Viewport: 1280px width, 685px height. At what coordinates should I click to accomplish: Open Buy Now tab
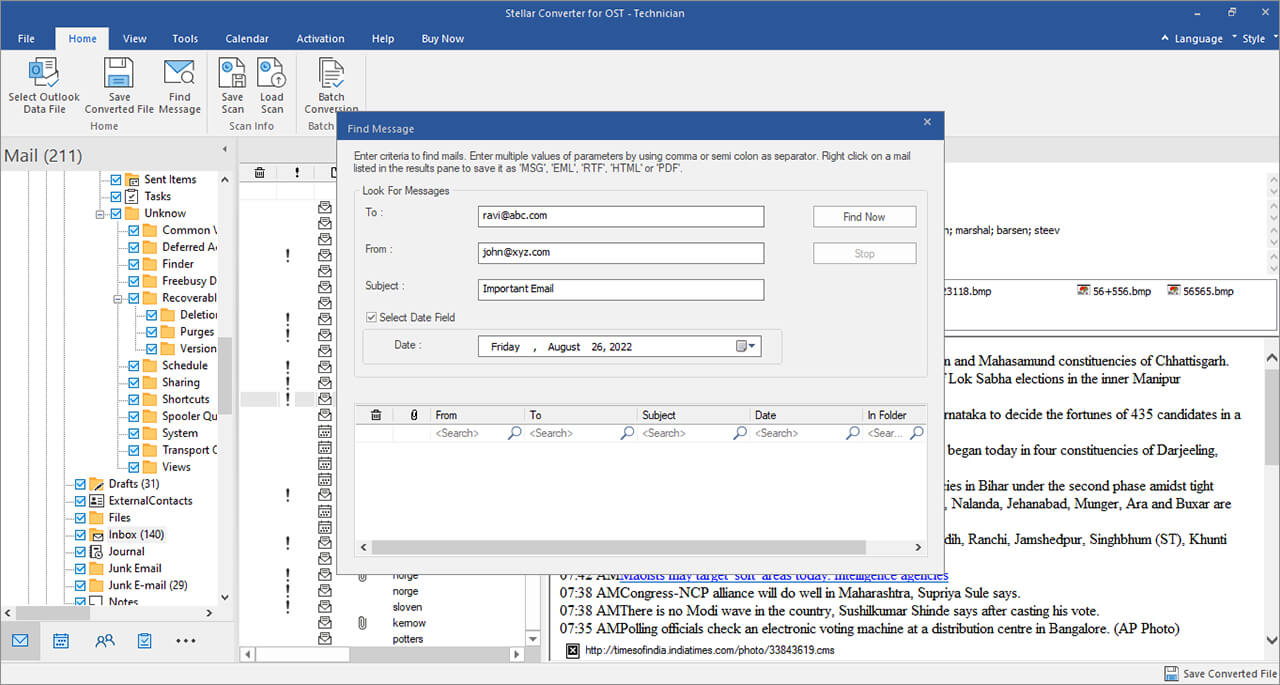pos(443,39)
